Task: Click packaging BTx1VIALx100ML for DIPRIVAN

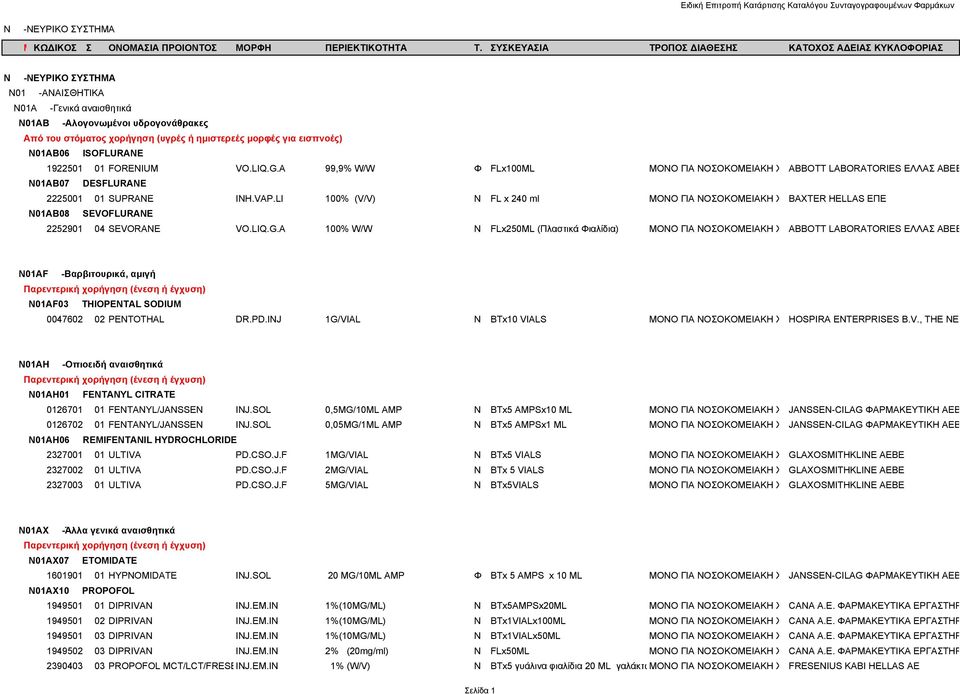Action: point(528,621)
